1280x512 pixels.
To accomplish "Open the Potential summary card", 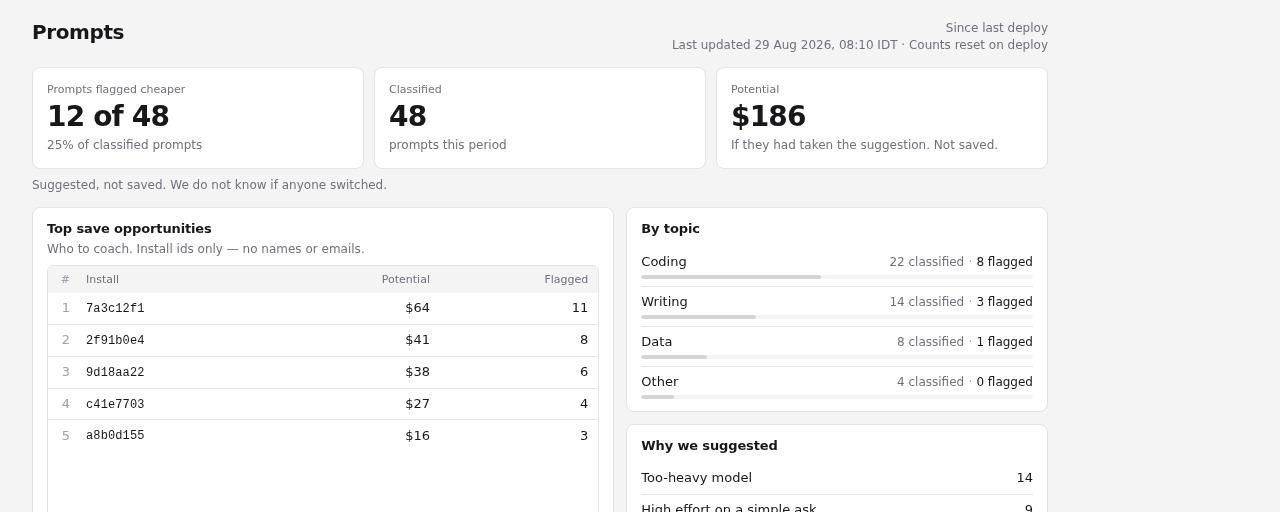I will (882, 118).
